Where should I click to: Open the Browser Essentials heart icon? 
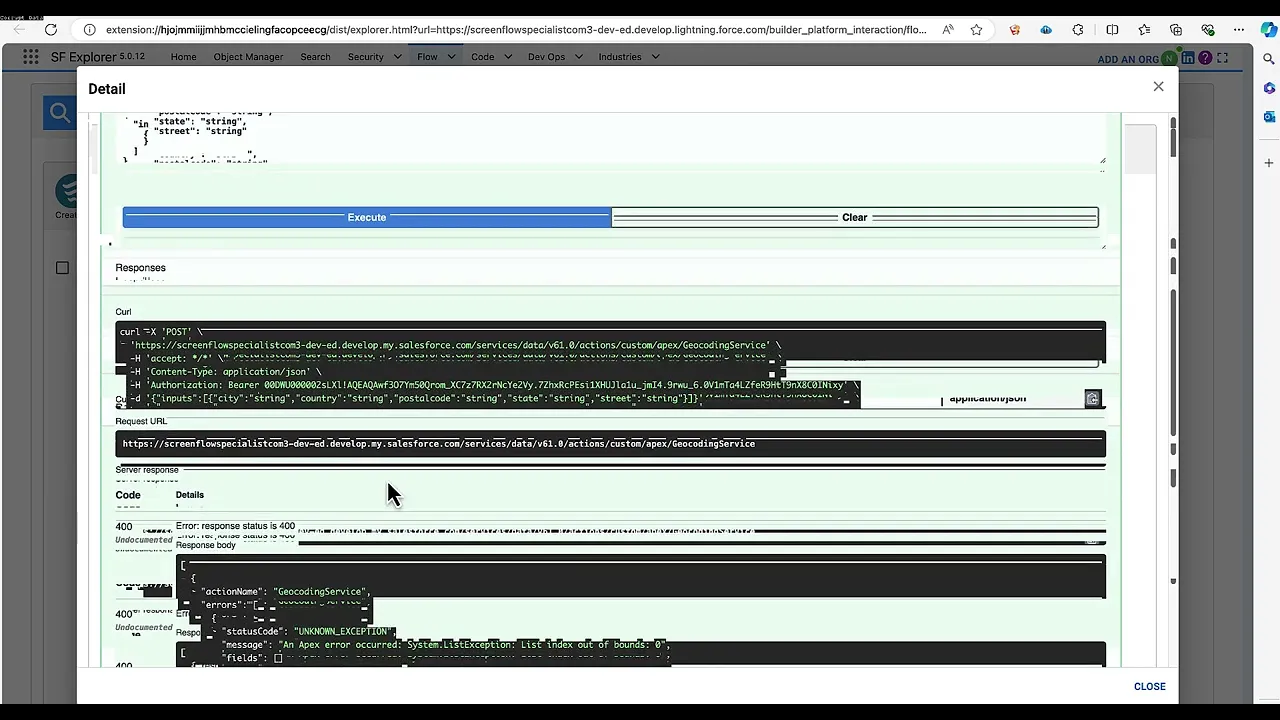coord(1208,30)
